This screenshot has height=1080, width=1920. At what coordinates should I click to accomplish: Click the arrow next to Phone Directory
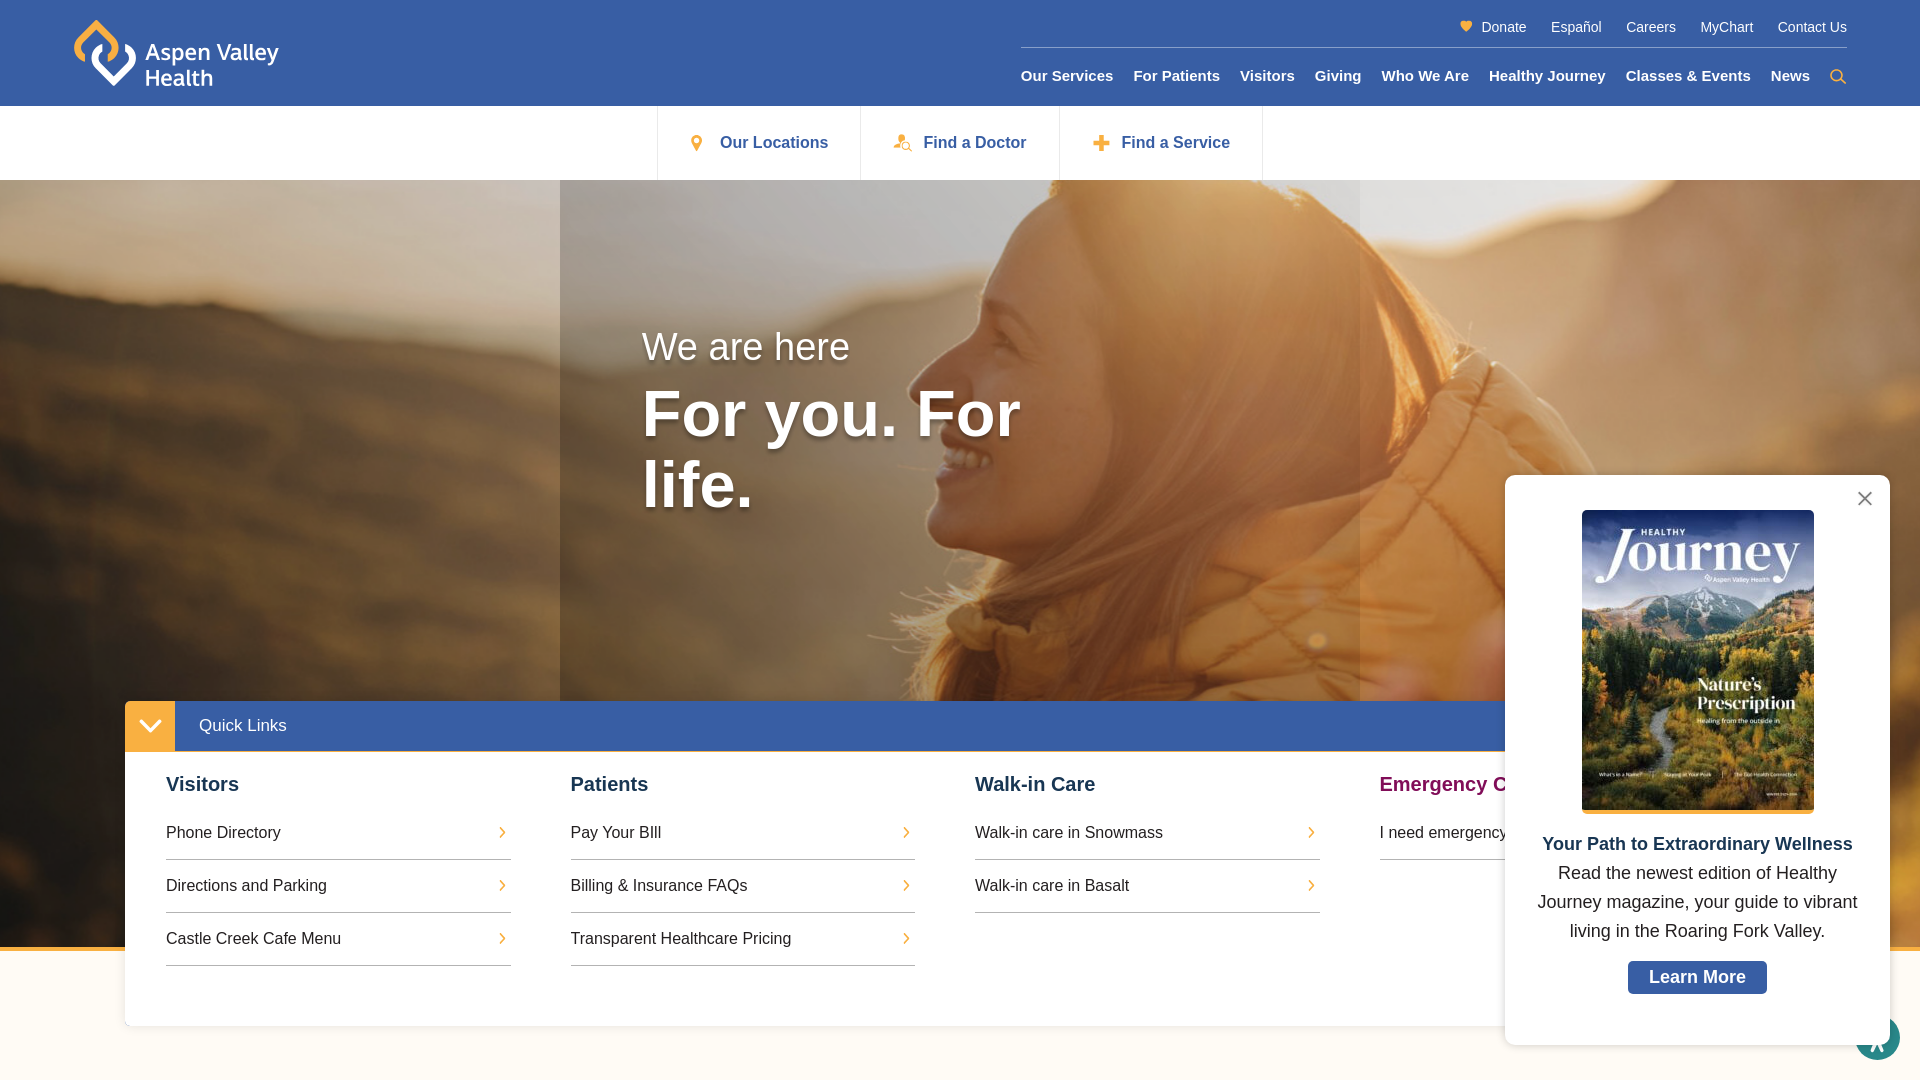point(502,833)
